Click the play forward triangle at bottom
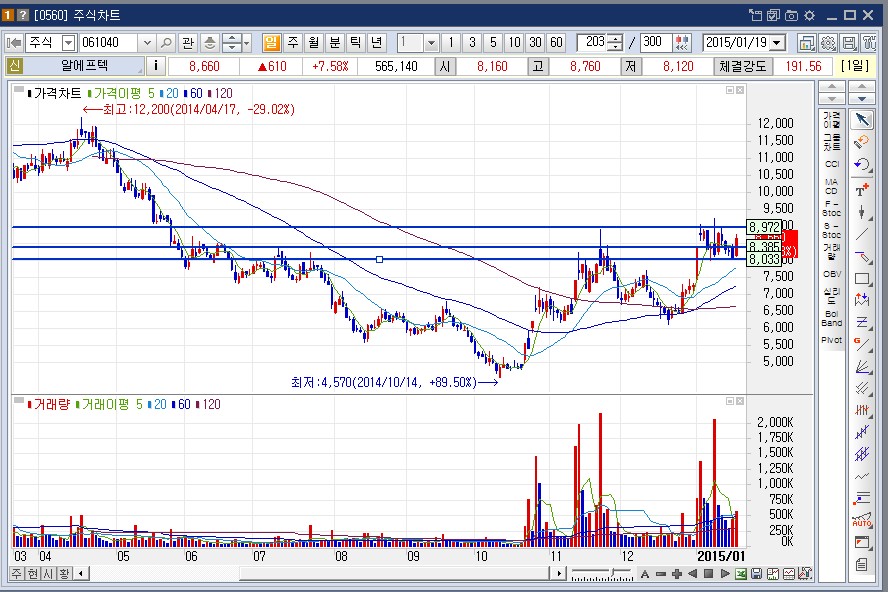This screenshot has height=592, width=888. [725, 574]
